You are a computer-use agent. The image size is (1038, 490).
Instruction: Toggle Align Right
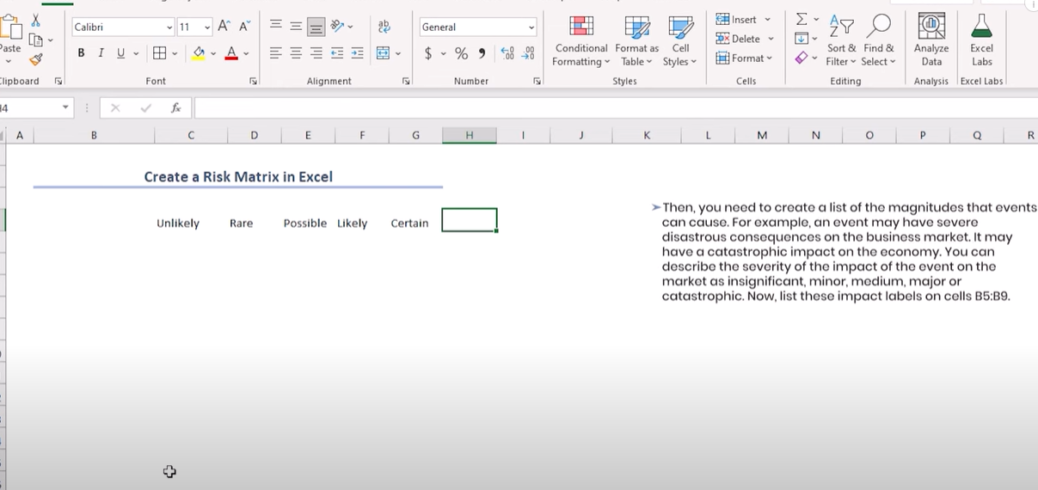point(316,53)
